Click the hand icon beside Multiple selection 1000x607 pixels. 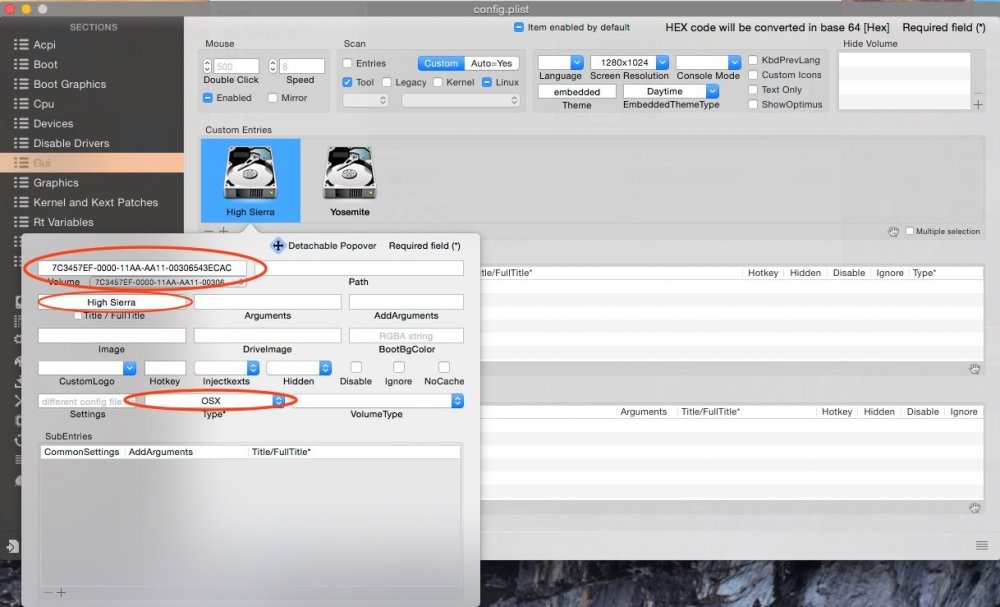click(x=893, y=231)
